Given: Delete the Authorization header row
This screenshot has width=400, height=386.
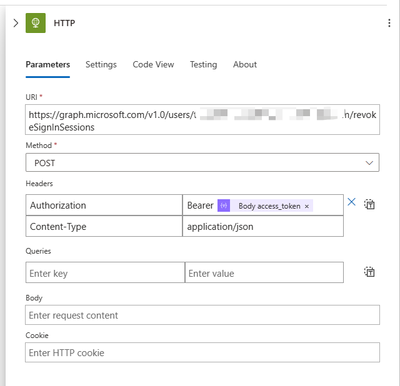Looking at the screenshot, I should pos(351,202).
